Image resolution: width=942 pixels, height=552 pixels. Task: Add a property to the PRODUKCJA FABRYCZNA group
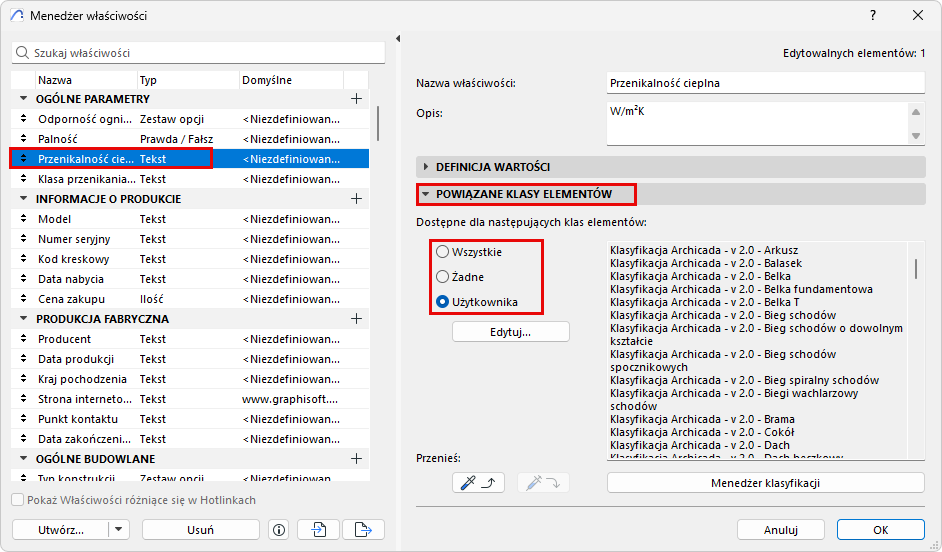[356, 319]
